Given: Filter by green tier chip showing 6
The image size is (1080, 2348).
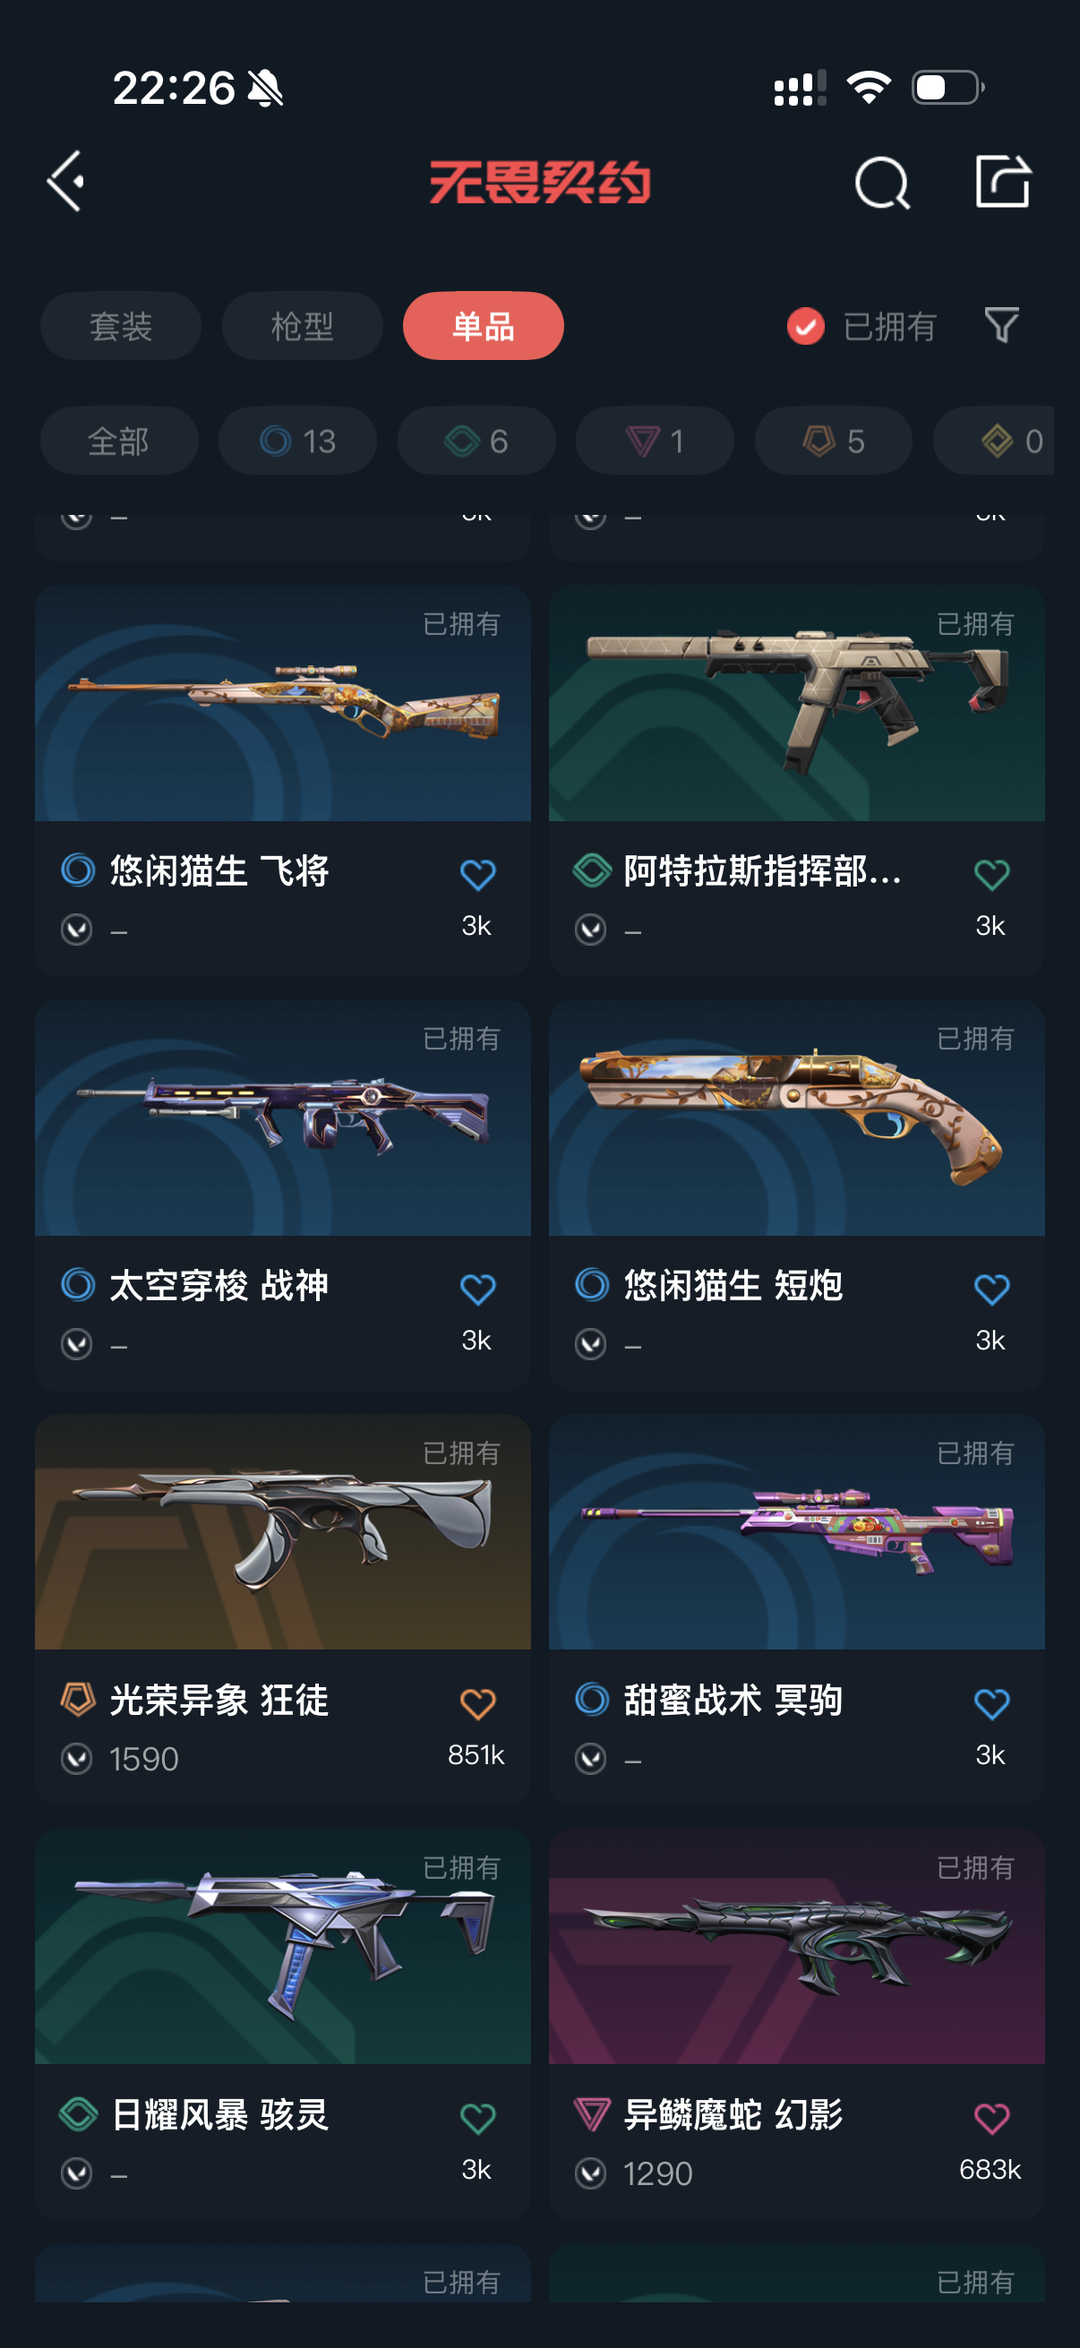Looking at the screenshot, I should click(477, 441).
